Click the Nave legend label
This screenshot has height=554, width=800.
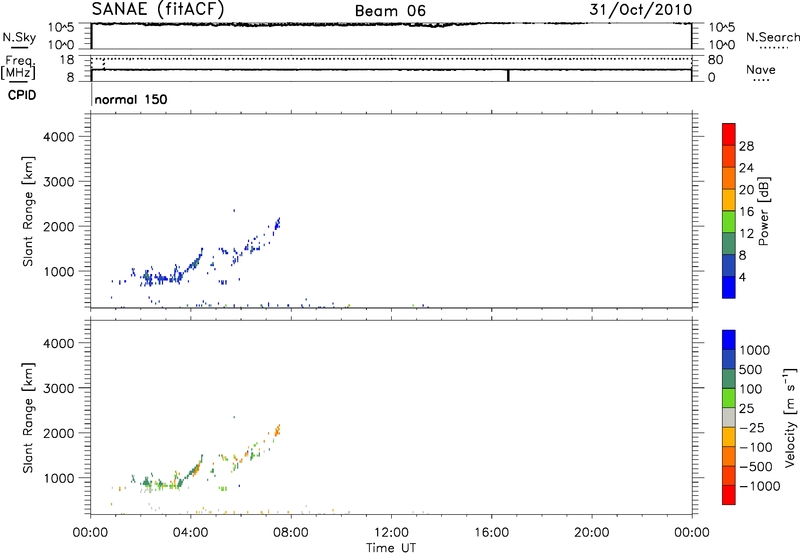pos(761,70)
